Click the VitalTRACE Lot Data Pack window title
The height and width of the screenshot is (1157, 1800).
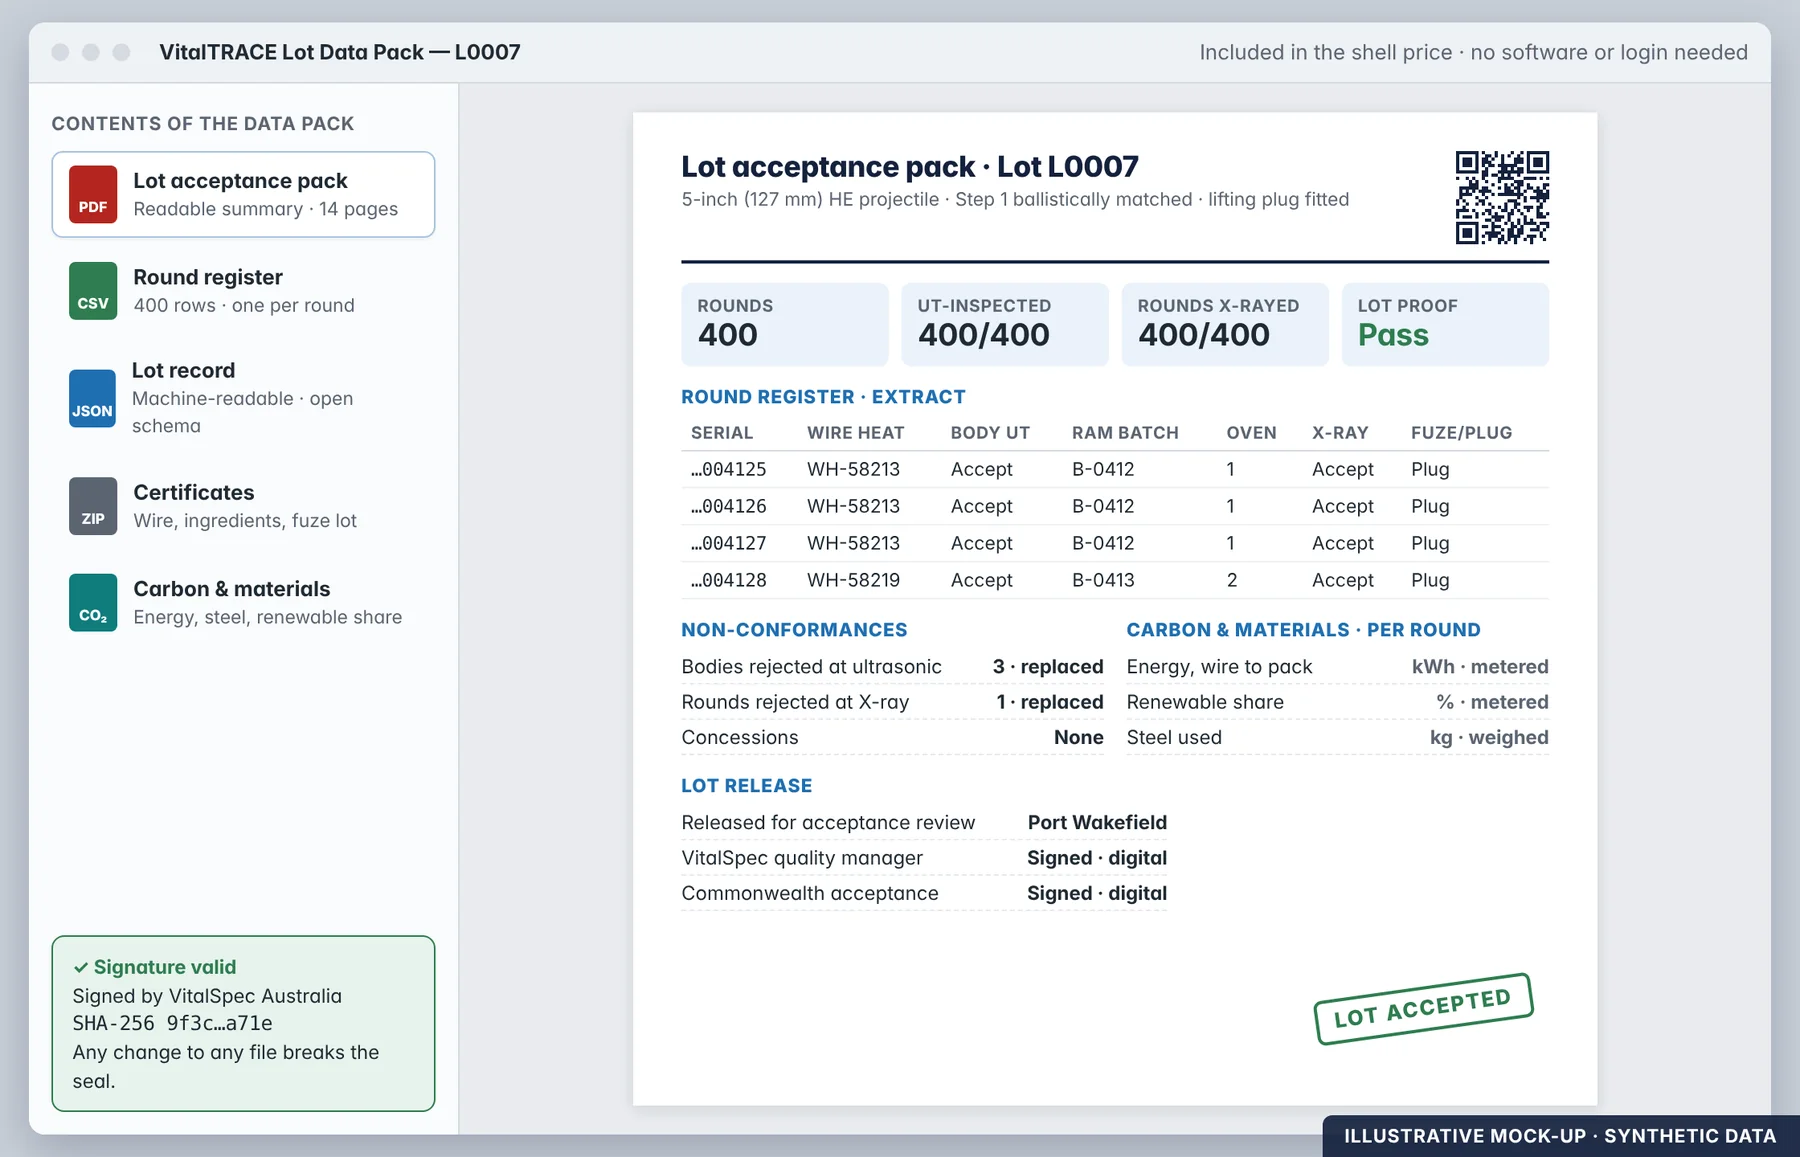pos(340,52)
